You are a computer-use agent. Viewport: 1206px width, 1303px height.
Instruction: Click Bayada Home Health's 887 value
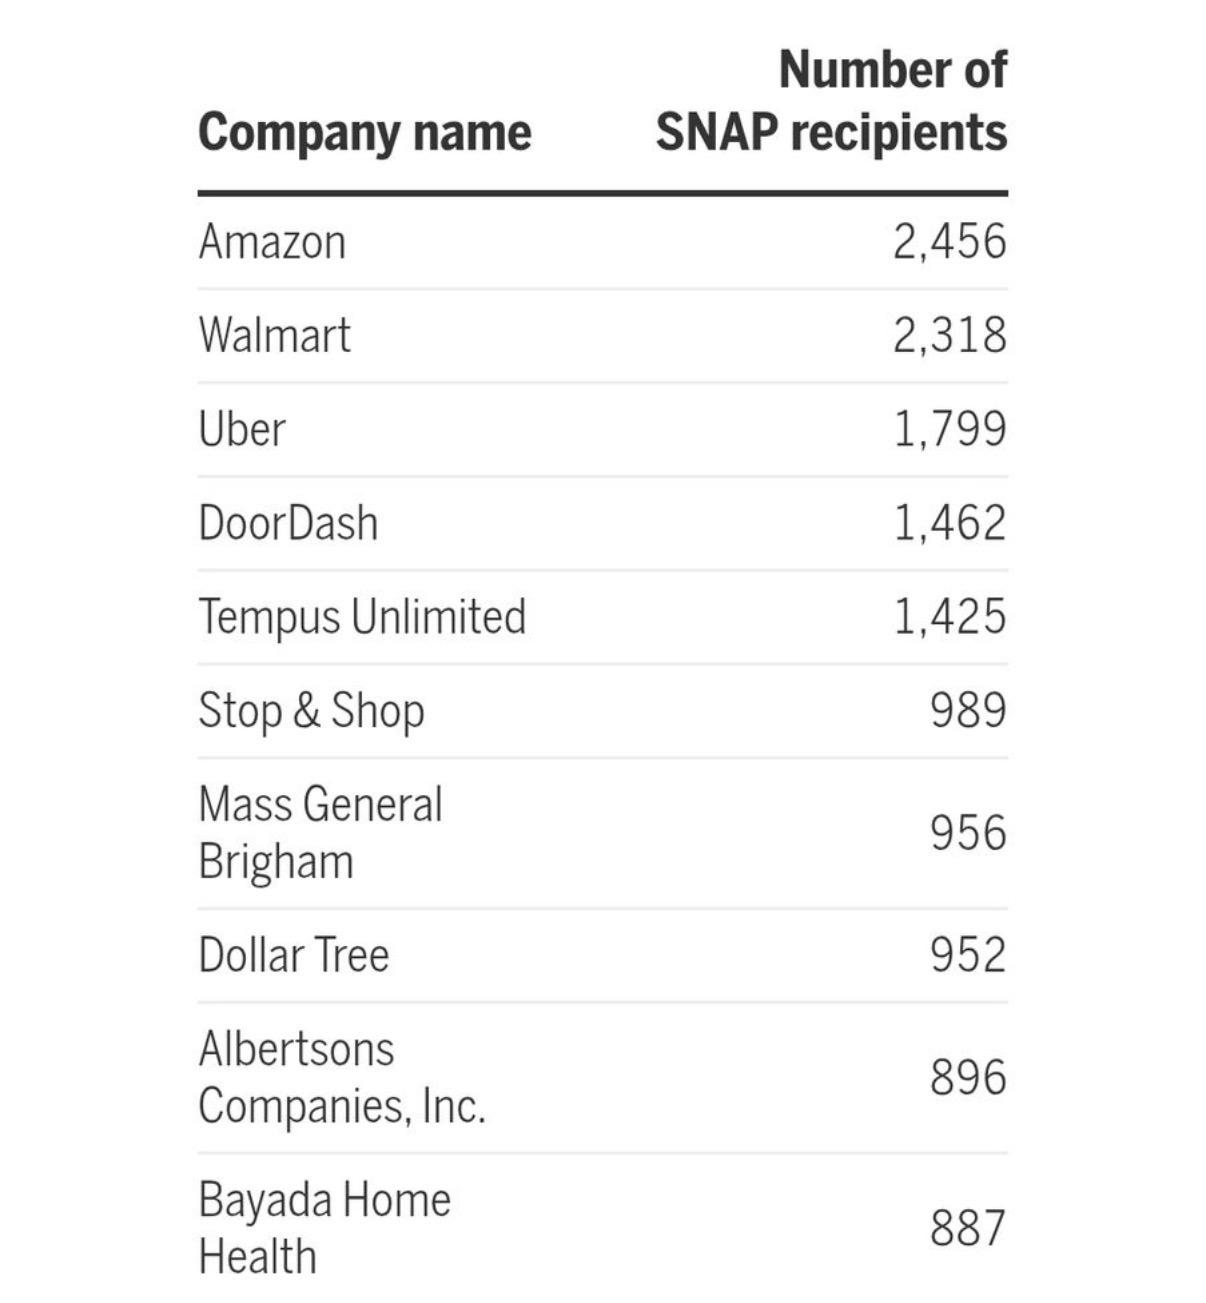coord(967,1228)
